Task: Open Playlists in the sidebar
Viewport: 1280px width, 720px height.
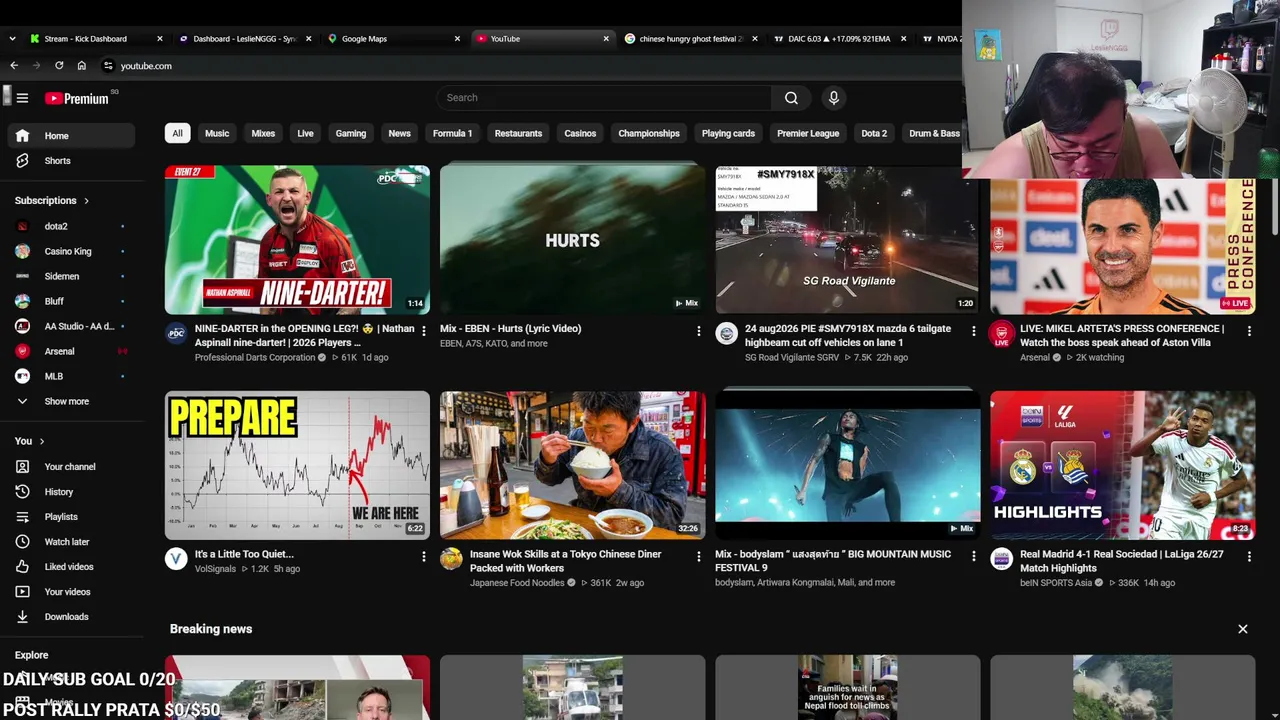Action: point(72,517)
